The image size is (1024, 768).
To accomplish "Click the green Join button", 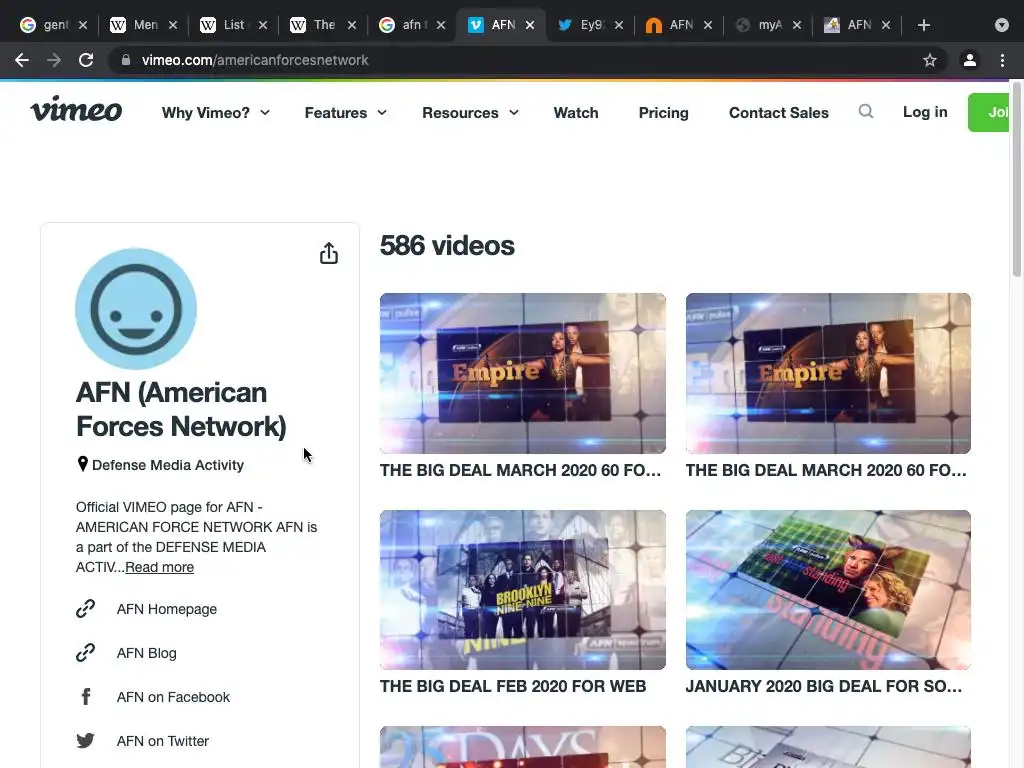I will [989, 112].
